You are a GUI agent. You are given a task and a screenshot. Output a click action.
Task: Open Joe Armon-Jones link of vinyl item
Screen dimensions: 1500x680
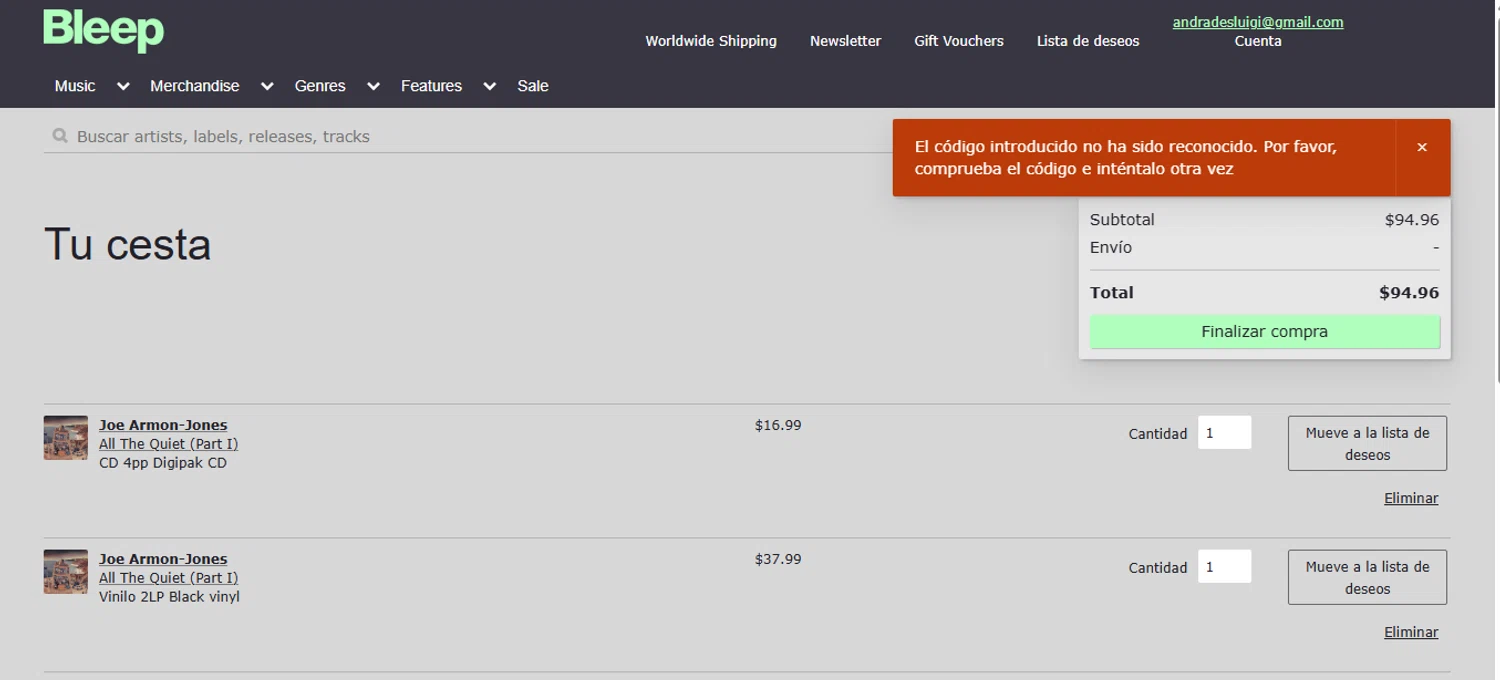click(x=163, y=559)
